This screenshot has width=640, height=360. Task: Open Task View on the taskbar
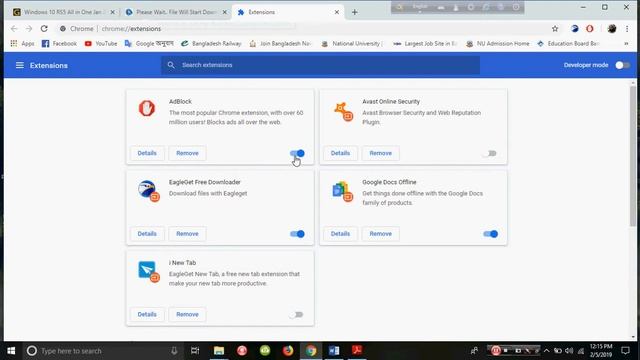pos(195,351)
